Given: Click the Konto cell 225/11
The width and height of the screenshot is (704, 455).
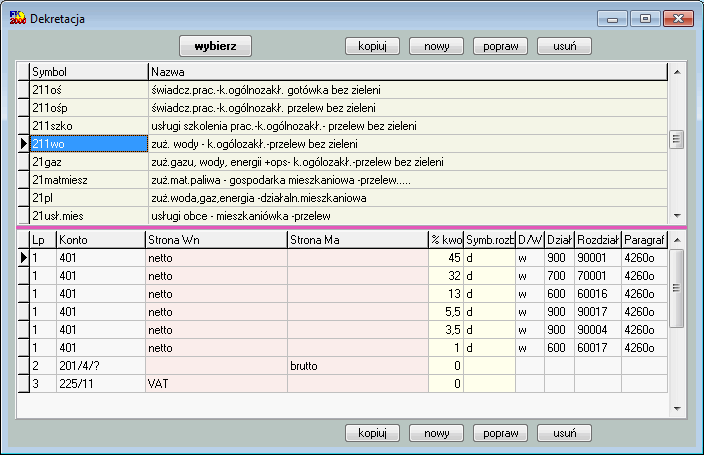Looking at the screenshot, I should pyautogui.click(x=101, y=384).
